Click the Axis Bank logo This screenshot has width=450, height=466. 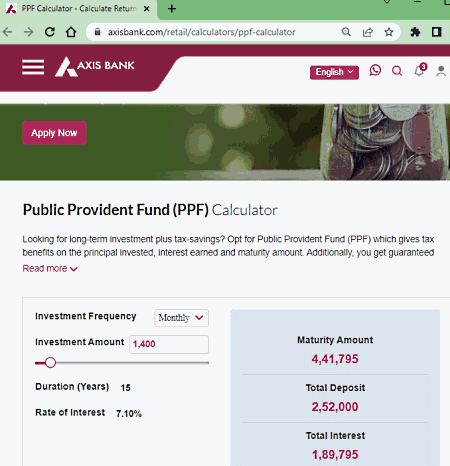tap(95, 66)
